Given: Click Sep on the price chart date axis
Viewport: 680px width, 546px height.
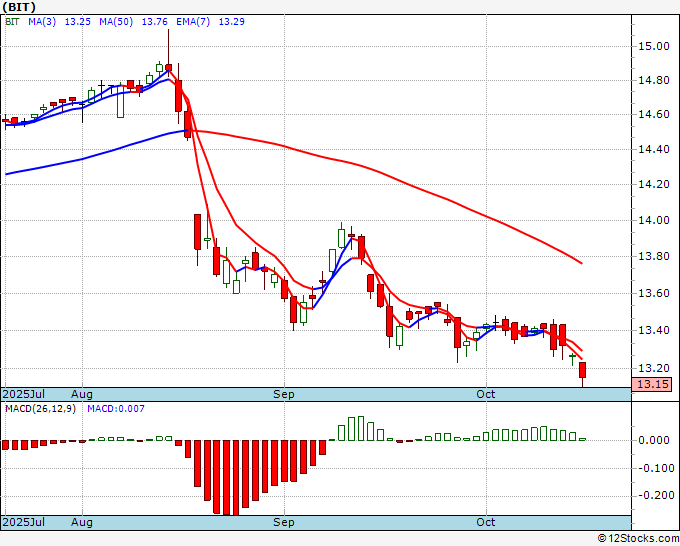Looking at the screenshot, I should point(284,394).
